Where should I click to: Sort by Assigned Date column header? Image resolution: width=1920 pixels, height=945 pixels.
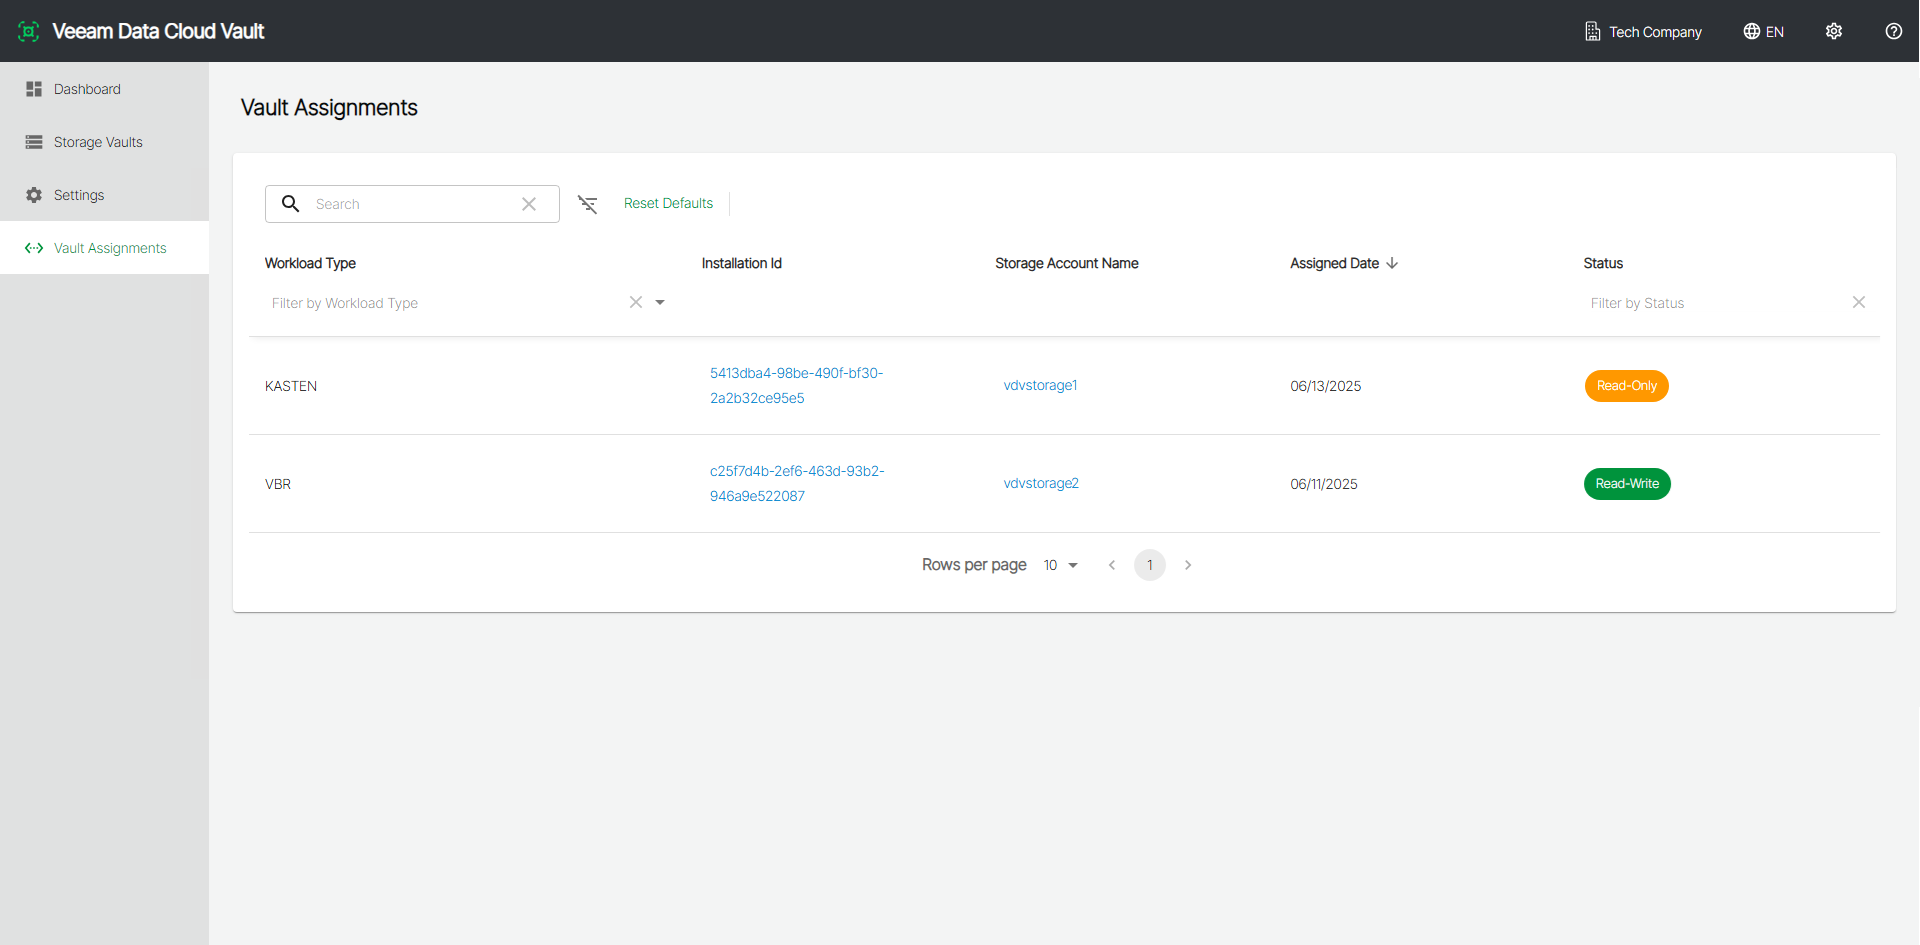(1334, 263)
